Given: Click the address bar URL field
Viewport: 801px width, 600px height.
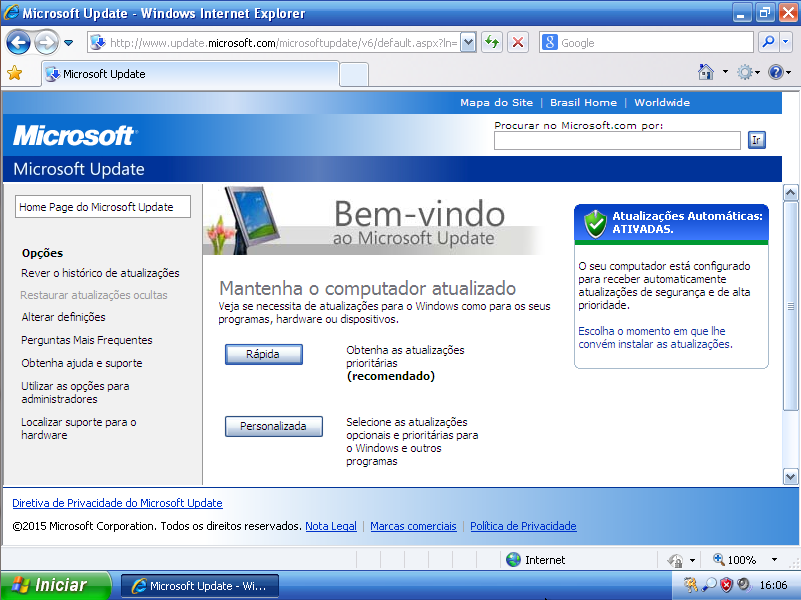Looking at the screenshot, I should (x=284, y=43).
